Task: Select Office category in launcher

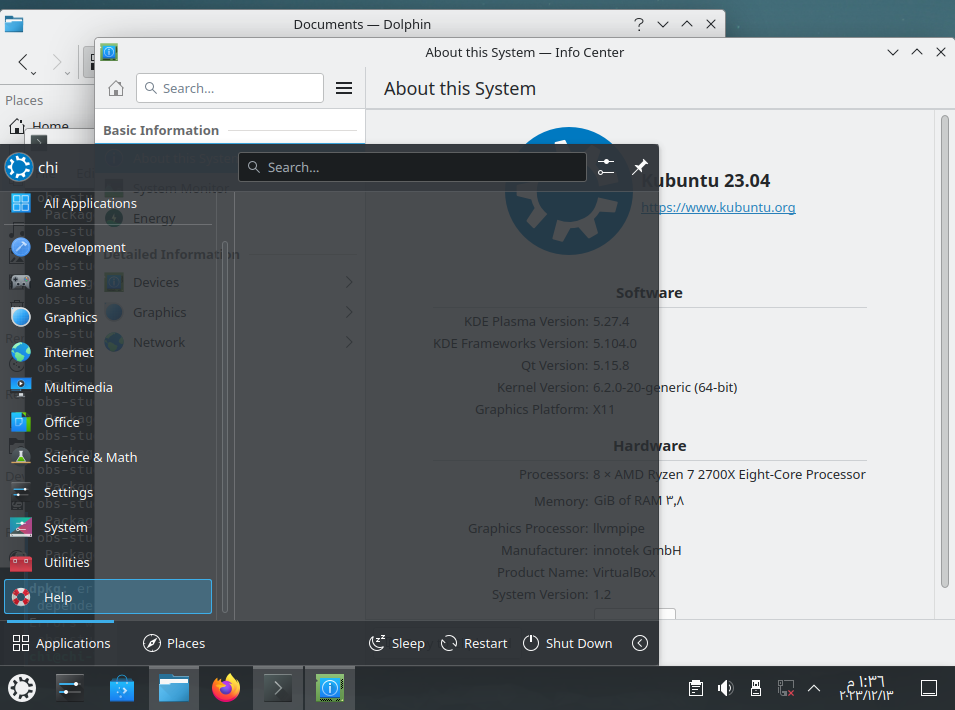Action: tap(108, 422)
